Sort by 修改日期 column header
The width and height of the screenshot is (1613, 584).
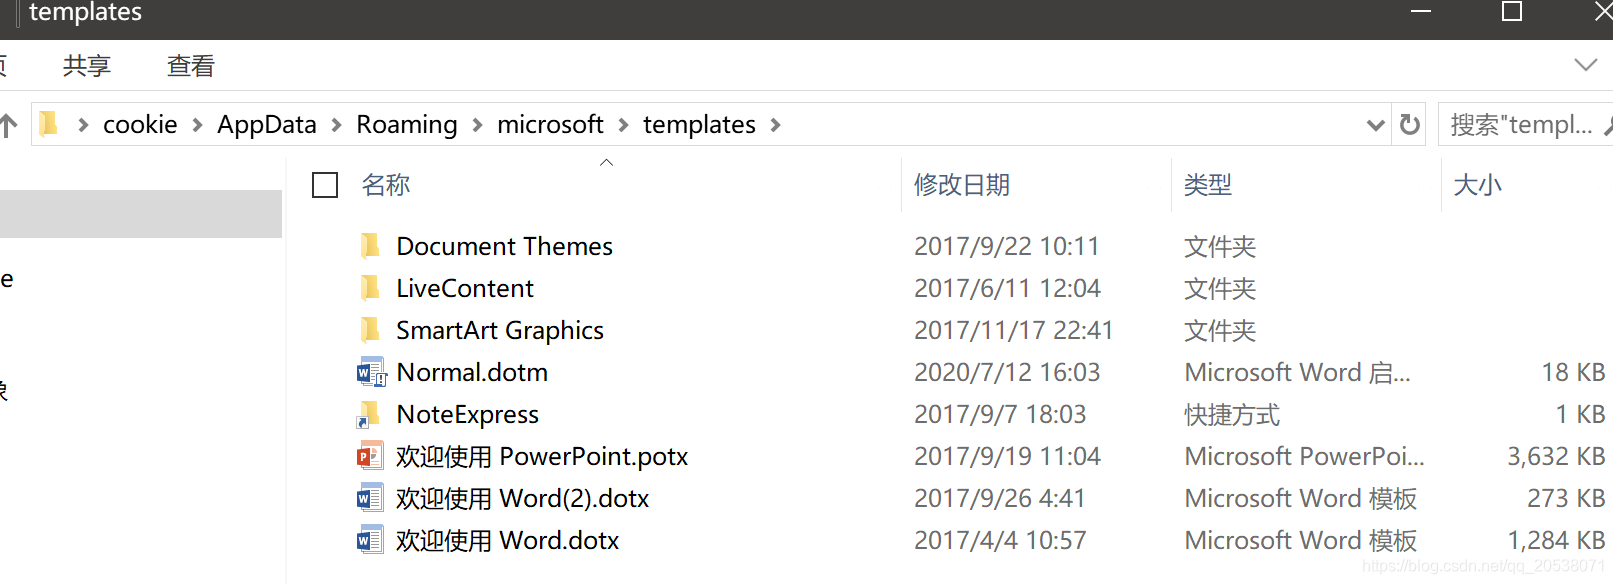pos(962,185)
